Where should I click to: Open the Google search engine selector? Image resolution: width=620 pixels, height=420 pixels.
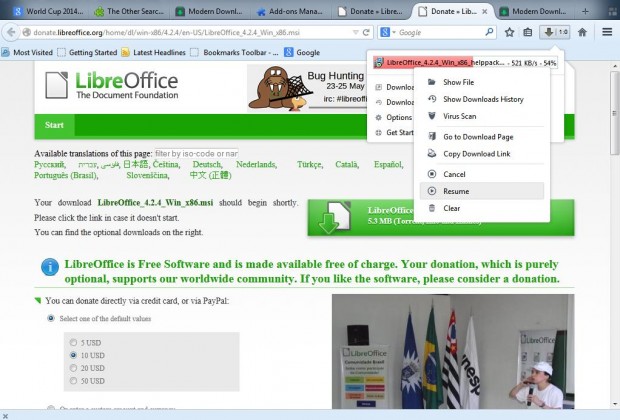(387, 32)
